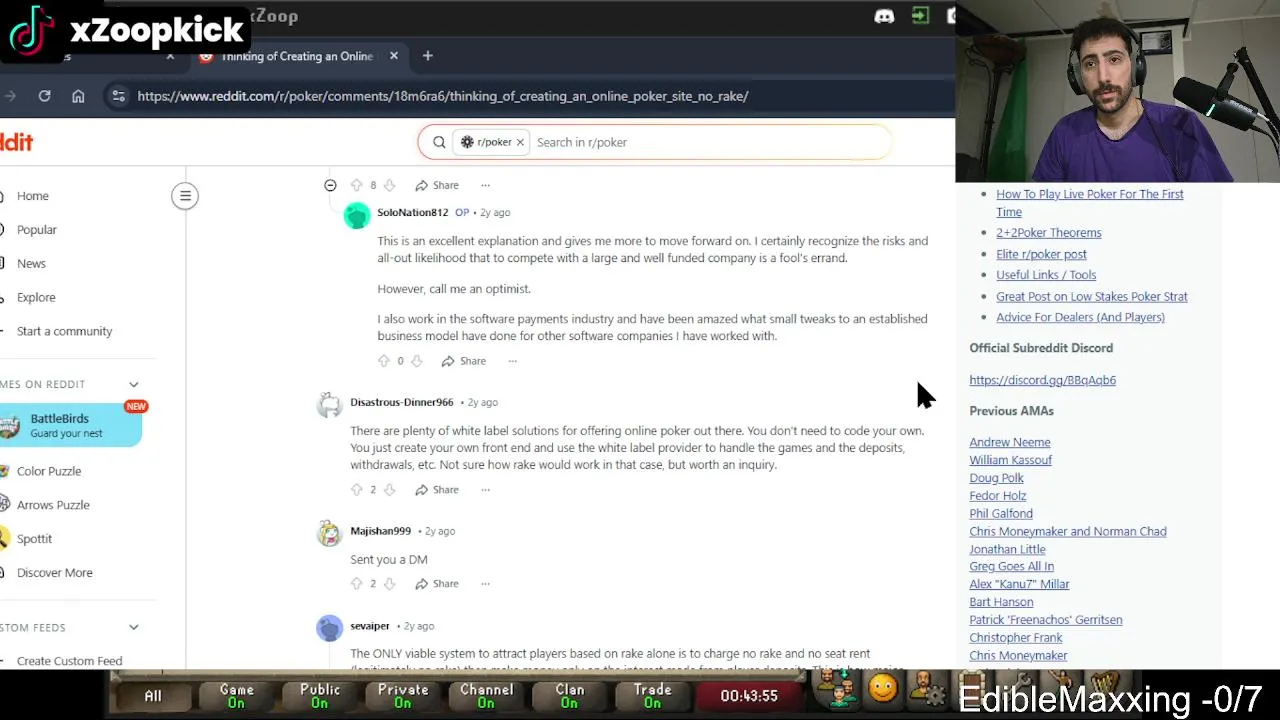Go to Home in Reddit sidebar

click(33, 196)
